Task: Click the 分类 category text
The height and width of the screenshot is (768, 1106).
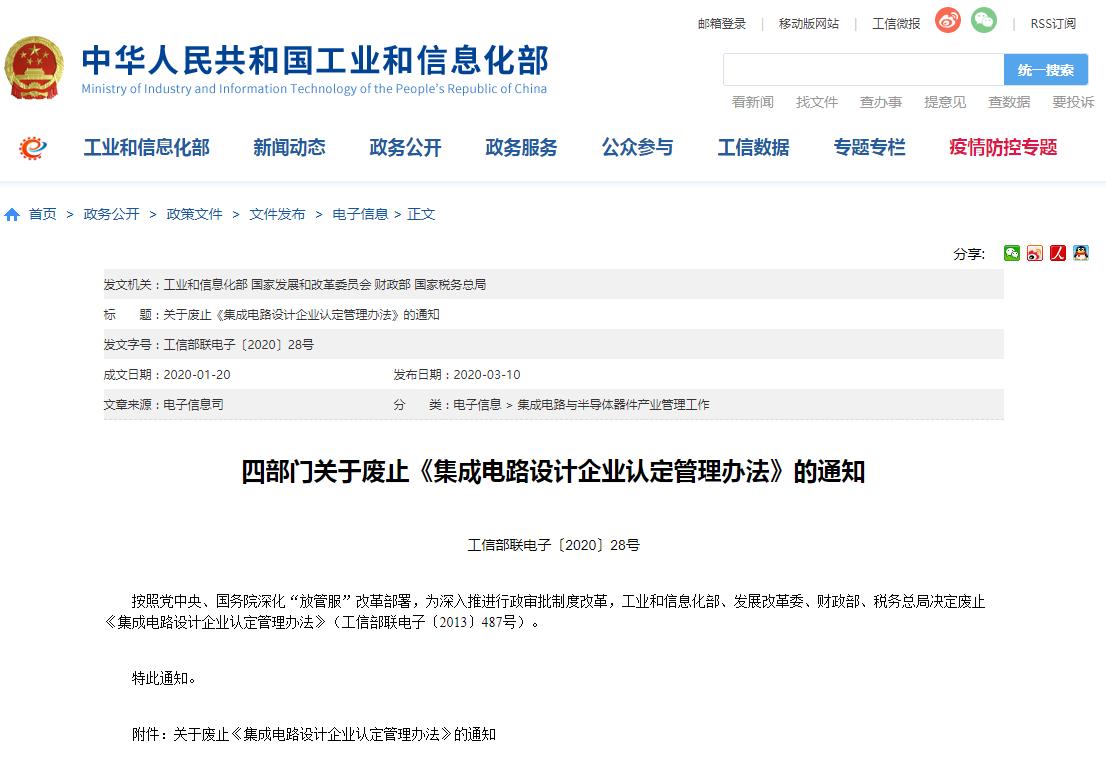Action: point(552,405)
